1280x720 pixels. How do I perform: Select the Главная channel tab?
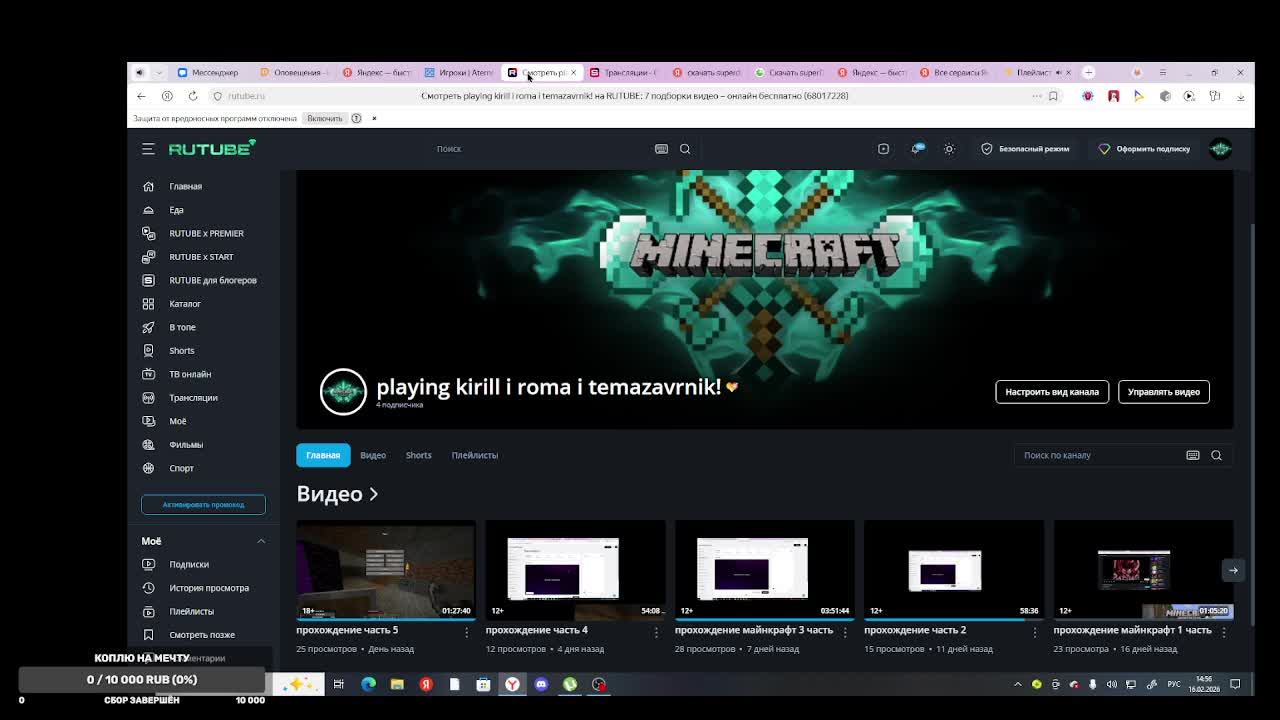323,455
